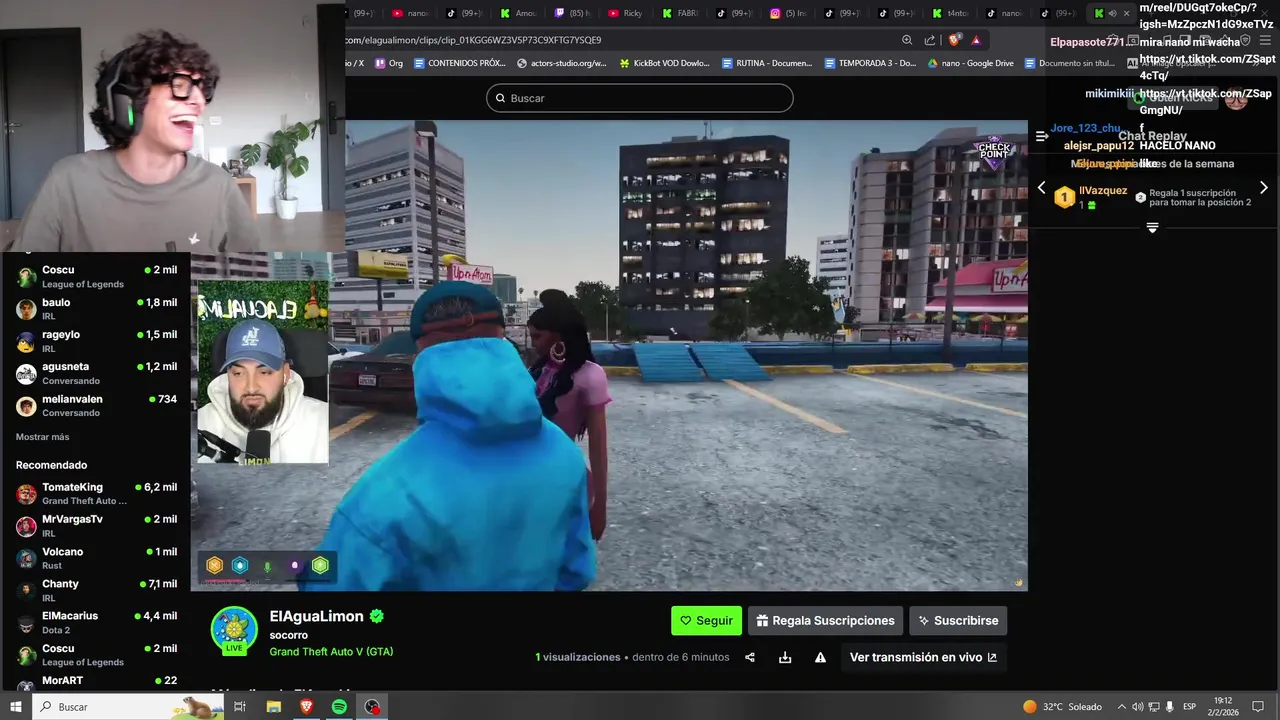Click the share page icon in address bar
The image size is (1280, 720).
click(x=930, y=40)
